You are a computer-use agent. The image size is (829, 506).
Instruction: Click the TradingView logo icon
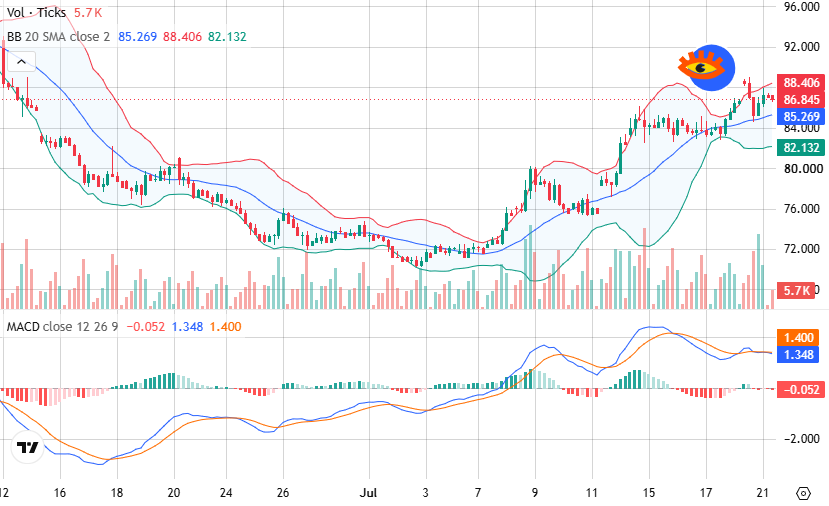click(27, 448)
